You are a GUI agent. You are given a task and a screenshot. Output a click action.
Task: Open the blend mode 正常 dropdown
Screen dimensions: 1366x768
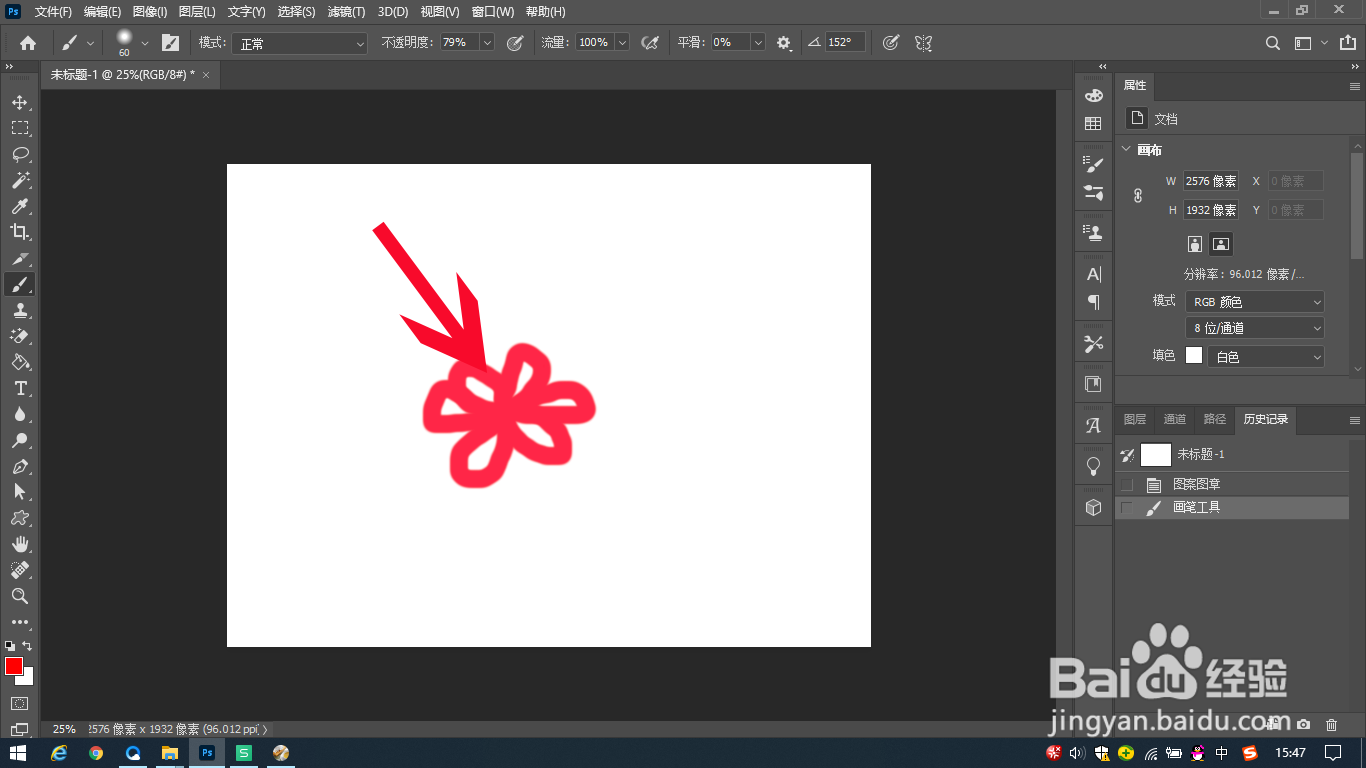300,43
